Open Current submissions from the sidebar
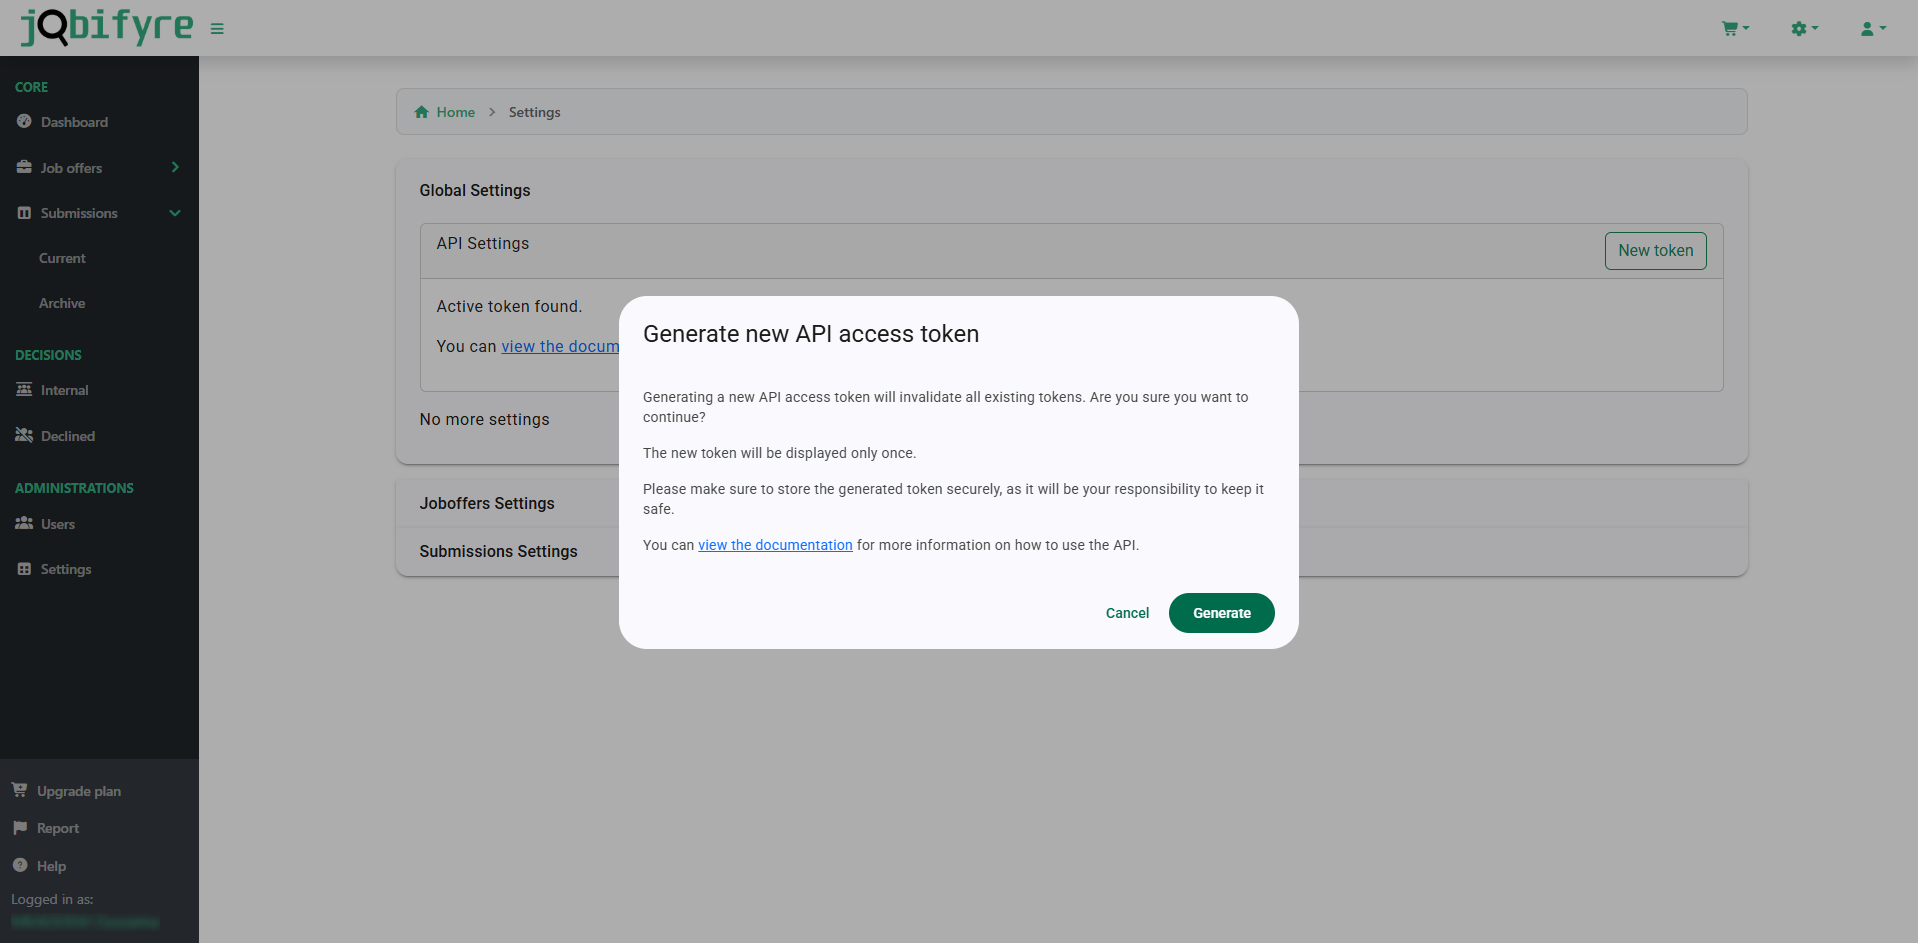The image size is (1918, 943). [63, 258]
